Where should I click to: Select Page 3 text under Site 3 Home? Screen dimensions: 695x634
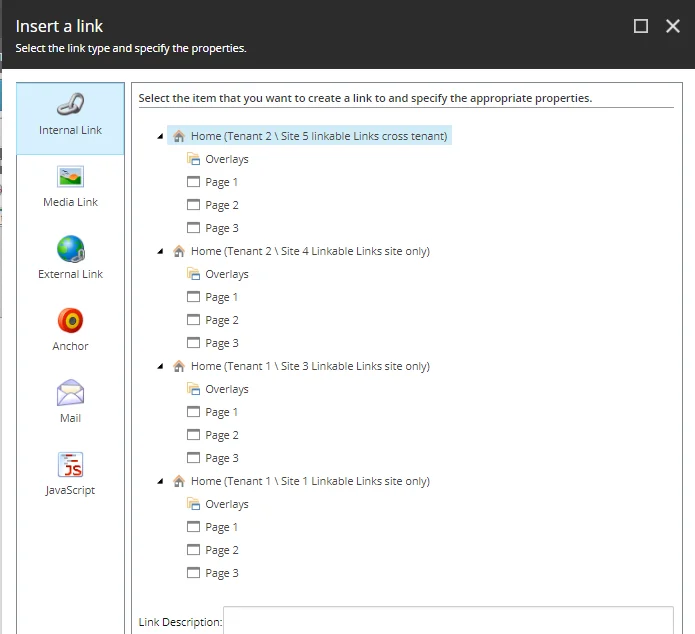pyautogui.click(x=222, y=458)
